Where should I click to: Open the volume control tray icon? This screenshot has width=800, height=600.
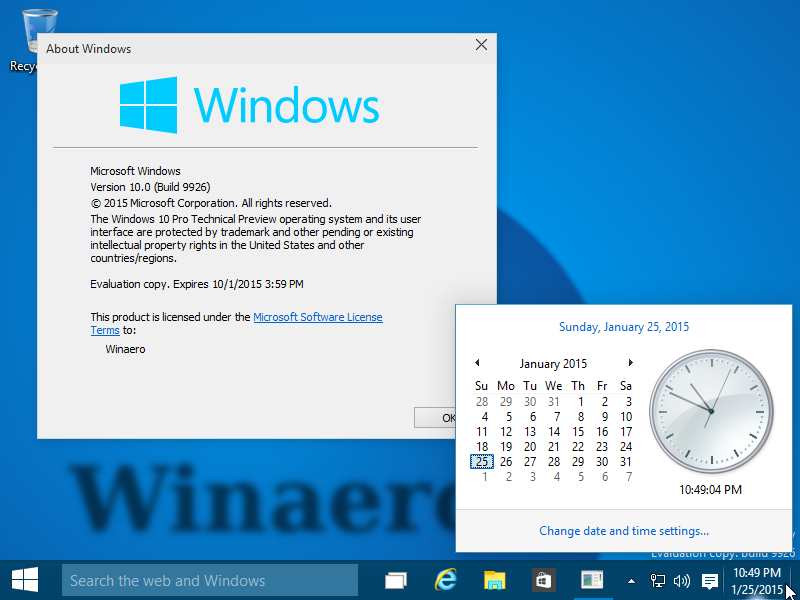[682, 581]
